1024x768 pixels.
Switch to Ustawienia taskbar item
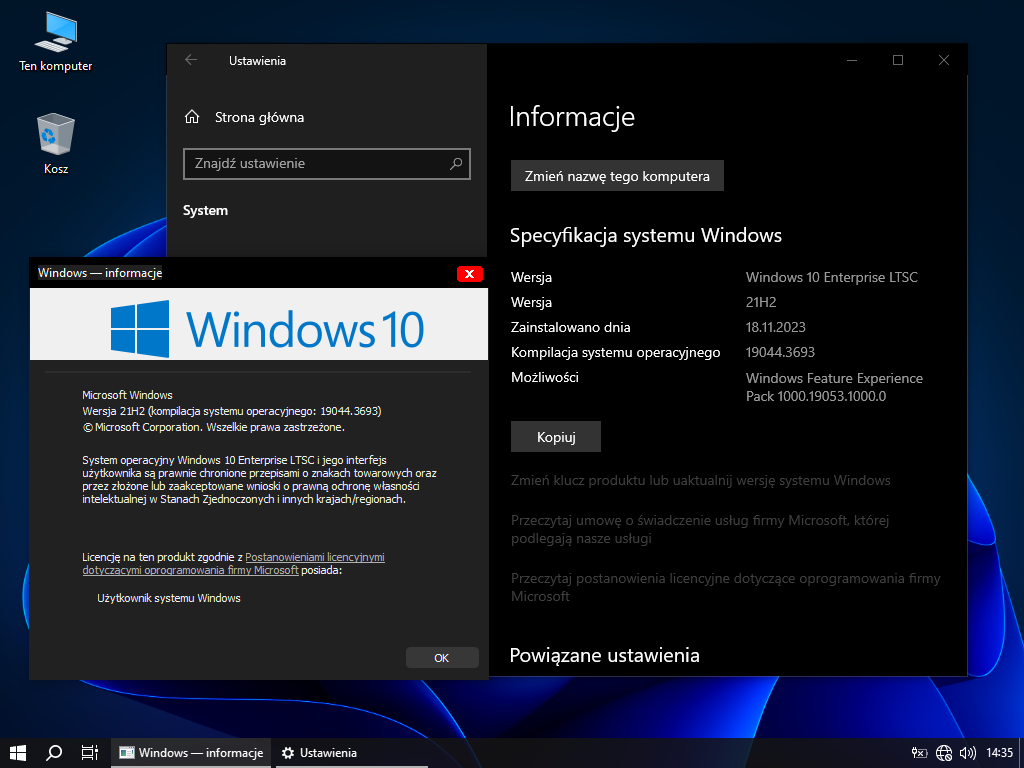[x=319, y=752]
